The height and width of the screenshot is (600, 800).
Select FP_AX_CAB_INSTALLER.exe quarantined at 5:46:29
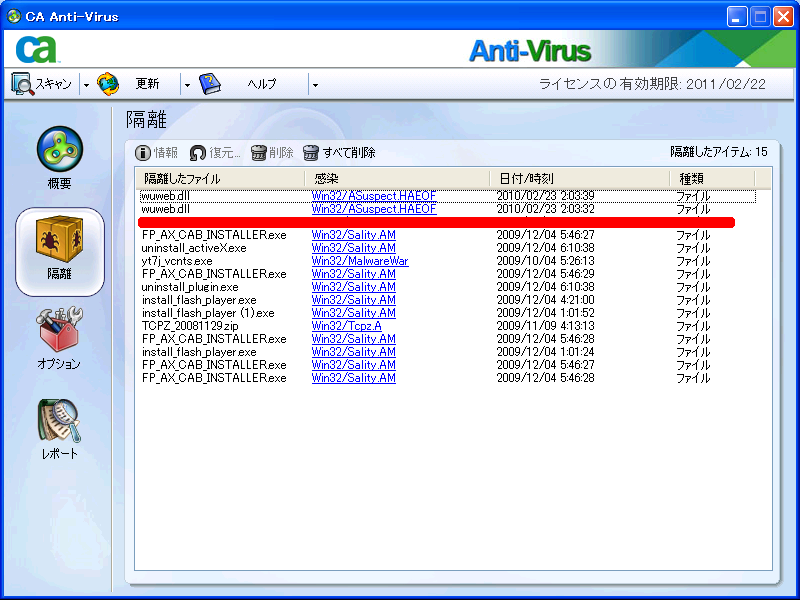[x=447, y=274]
